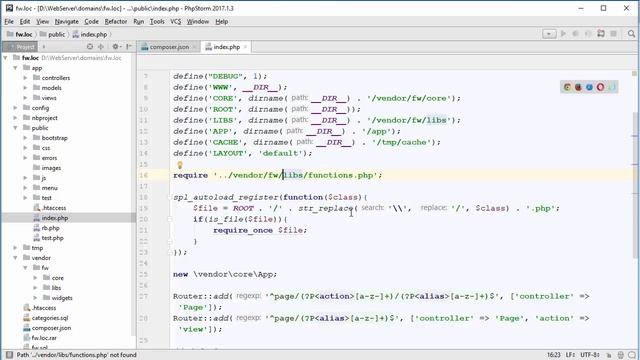
Task: Open Project panel settings gear
Action: point(116,47)
